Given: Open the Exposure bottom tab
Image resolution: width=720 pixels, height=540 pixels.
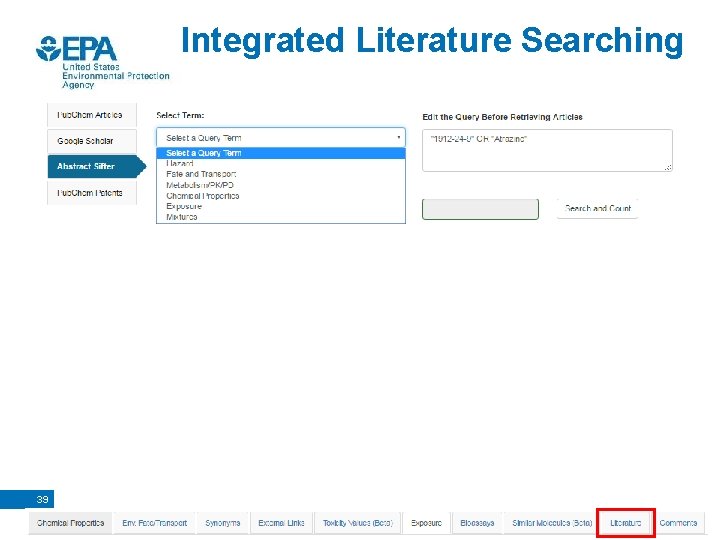Looking at the screenshot, I should [x=426, y=523].
